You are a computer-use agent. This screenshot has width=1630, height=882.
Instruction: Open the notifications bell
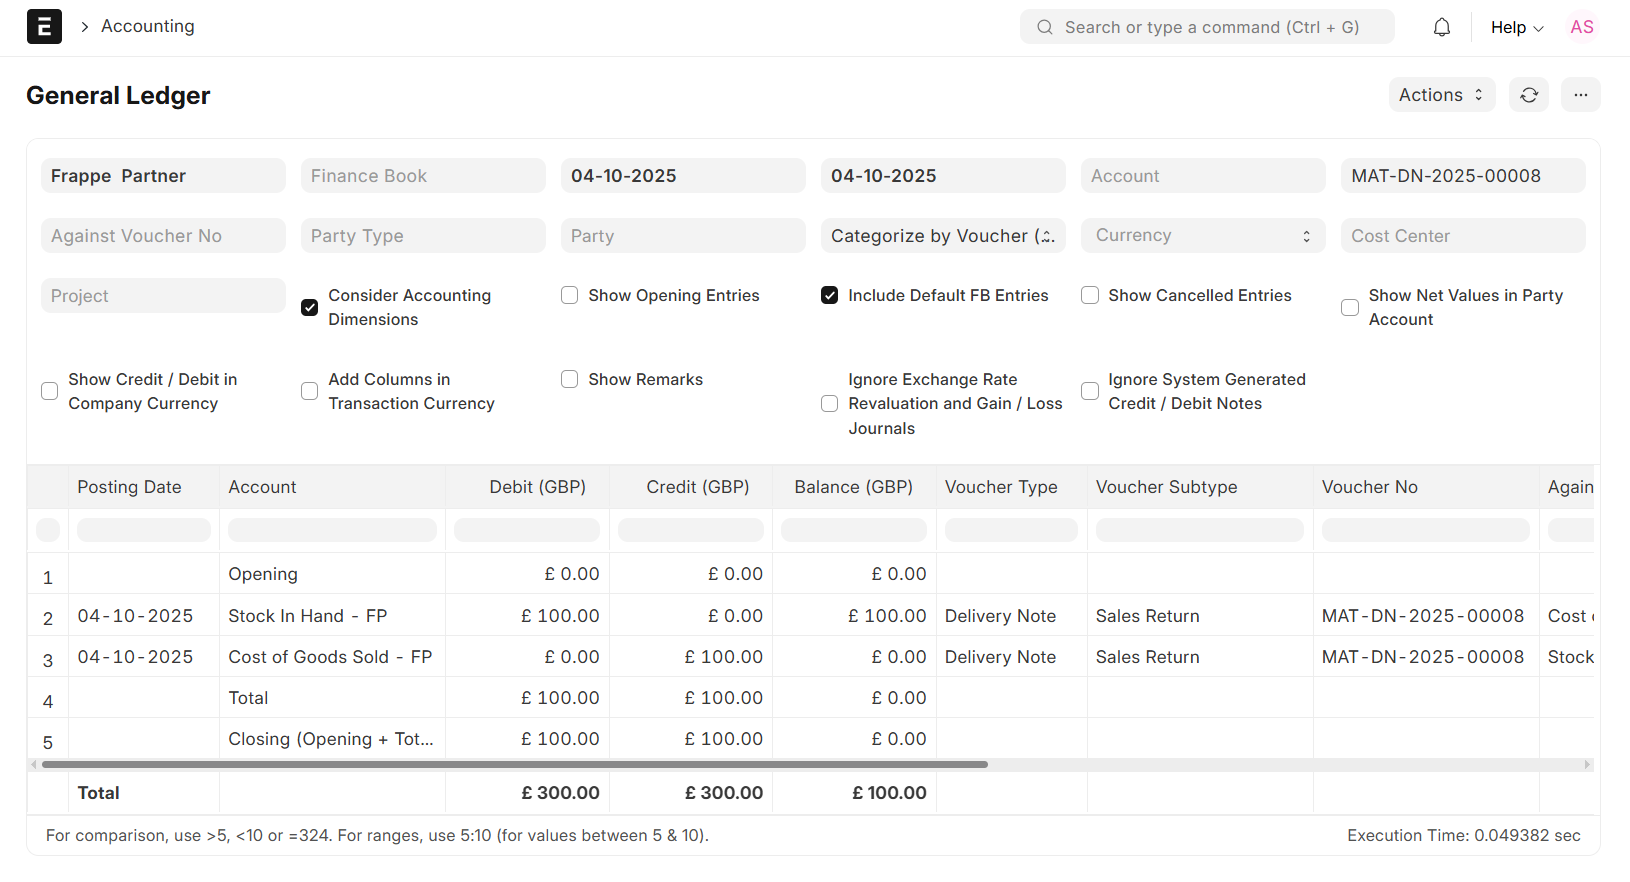1441,27
